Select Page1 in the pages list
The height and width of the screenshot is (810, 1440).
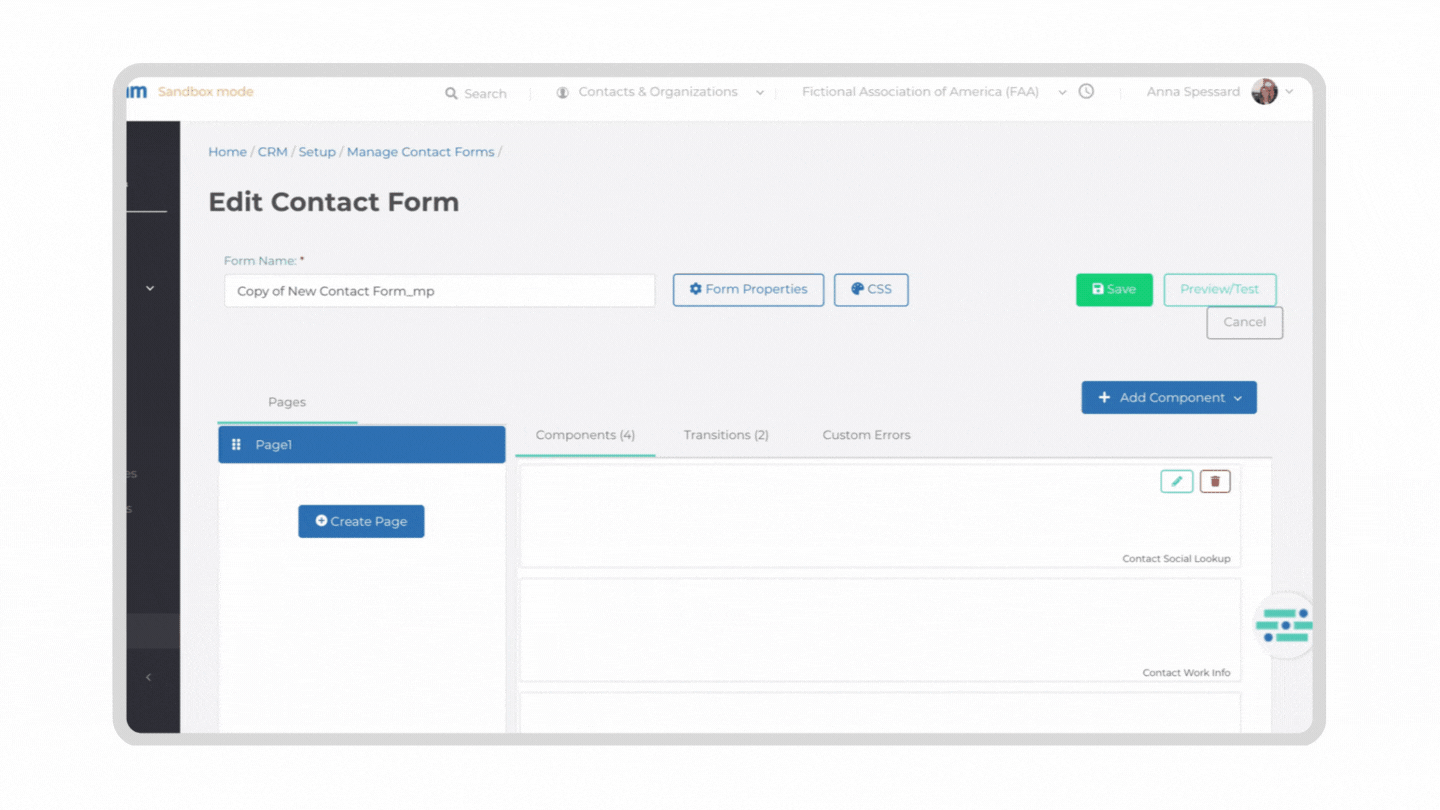pyautogui.click(x=362, y=445)
